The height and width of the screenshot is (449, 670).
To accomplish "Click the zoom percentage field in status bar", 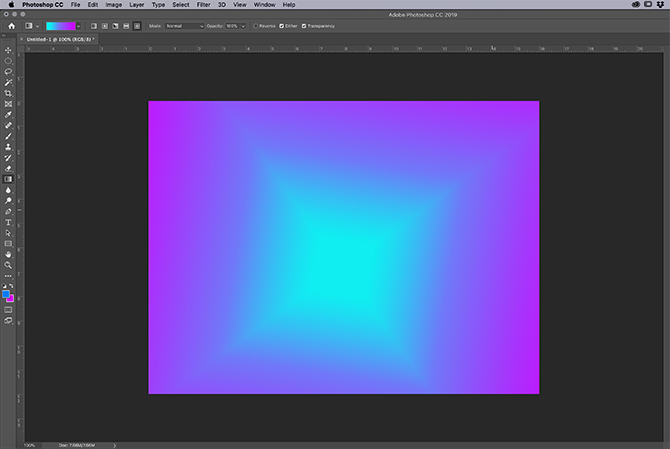I will pos(30,444).
